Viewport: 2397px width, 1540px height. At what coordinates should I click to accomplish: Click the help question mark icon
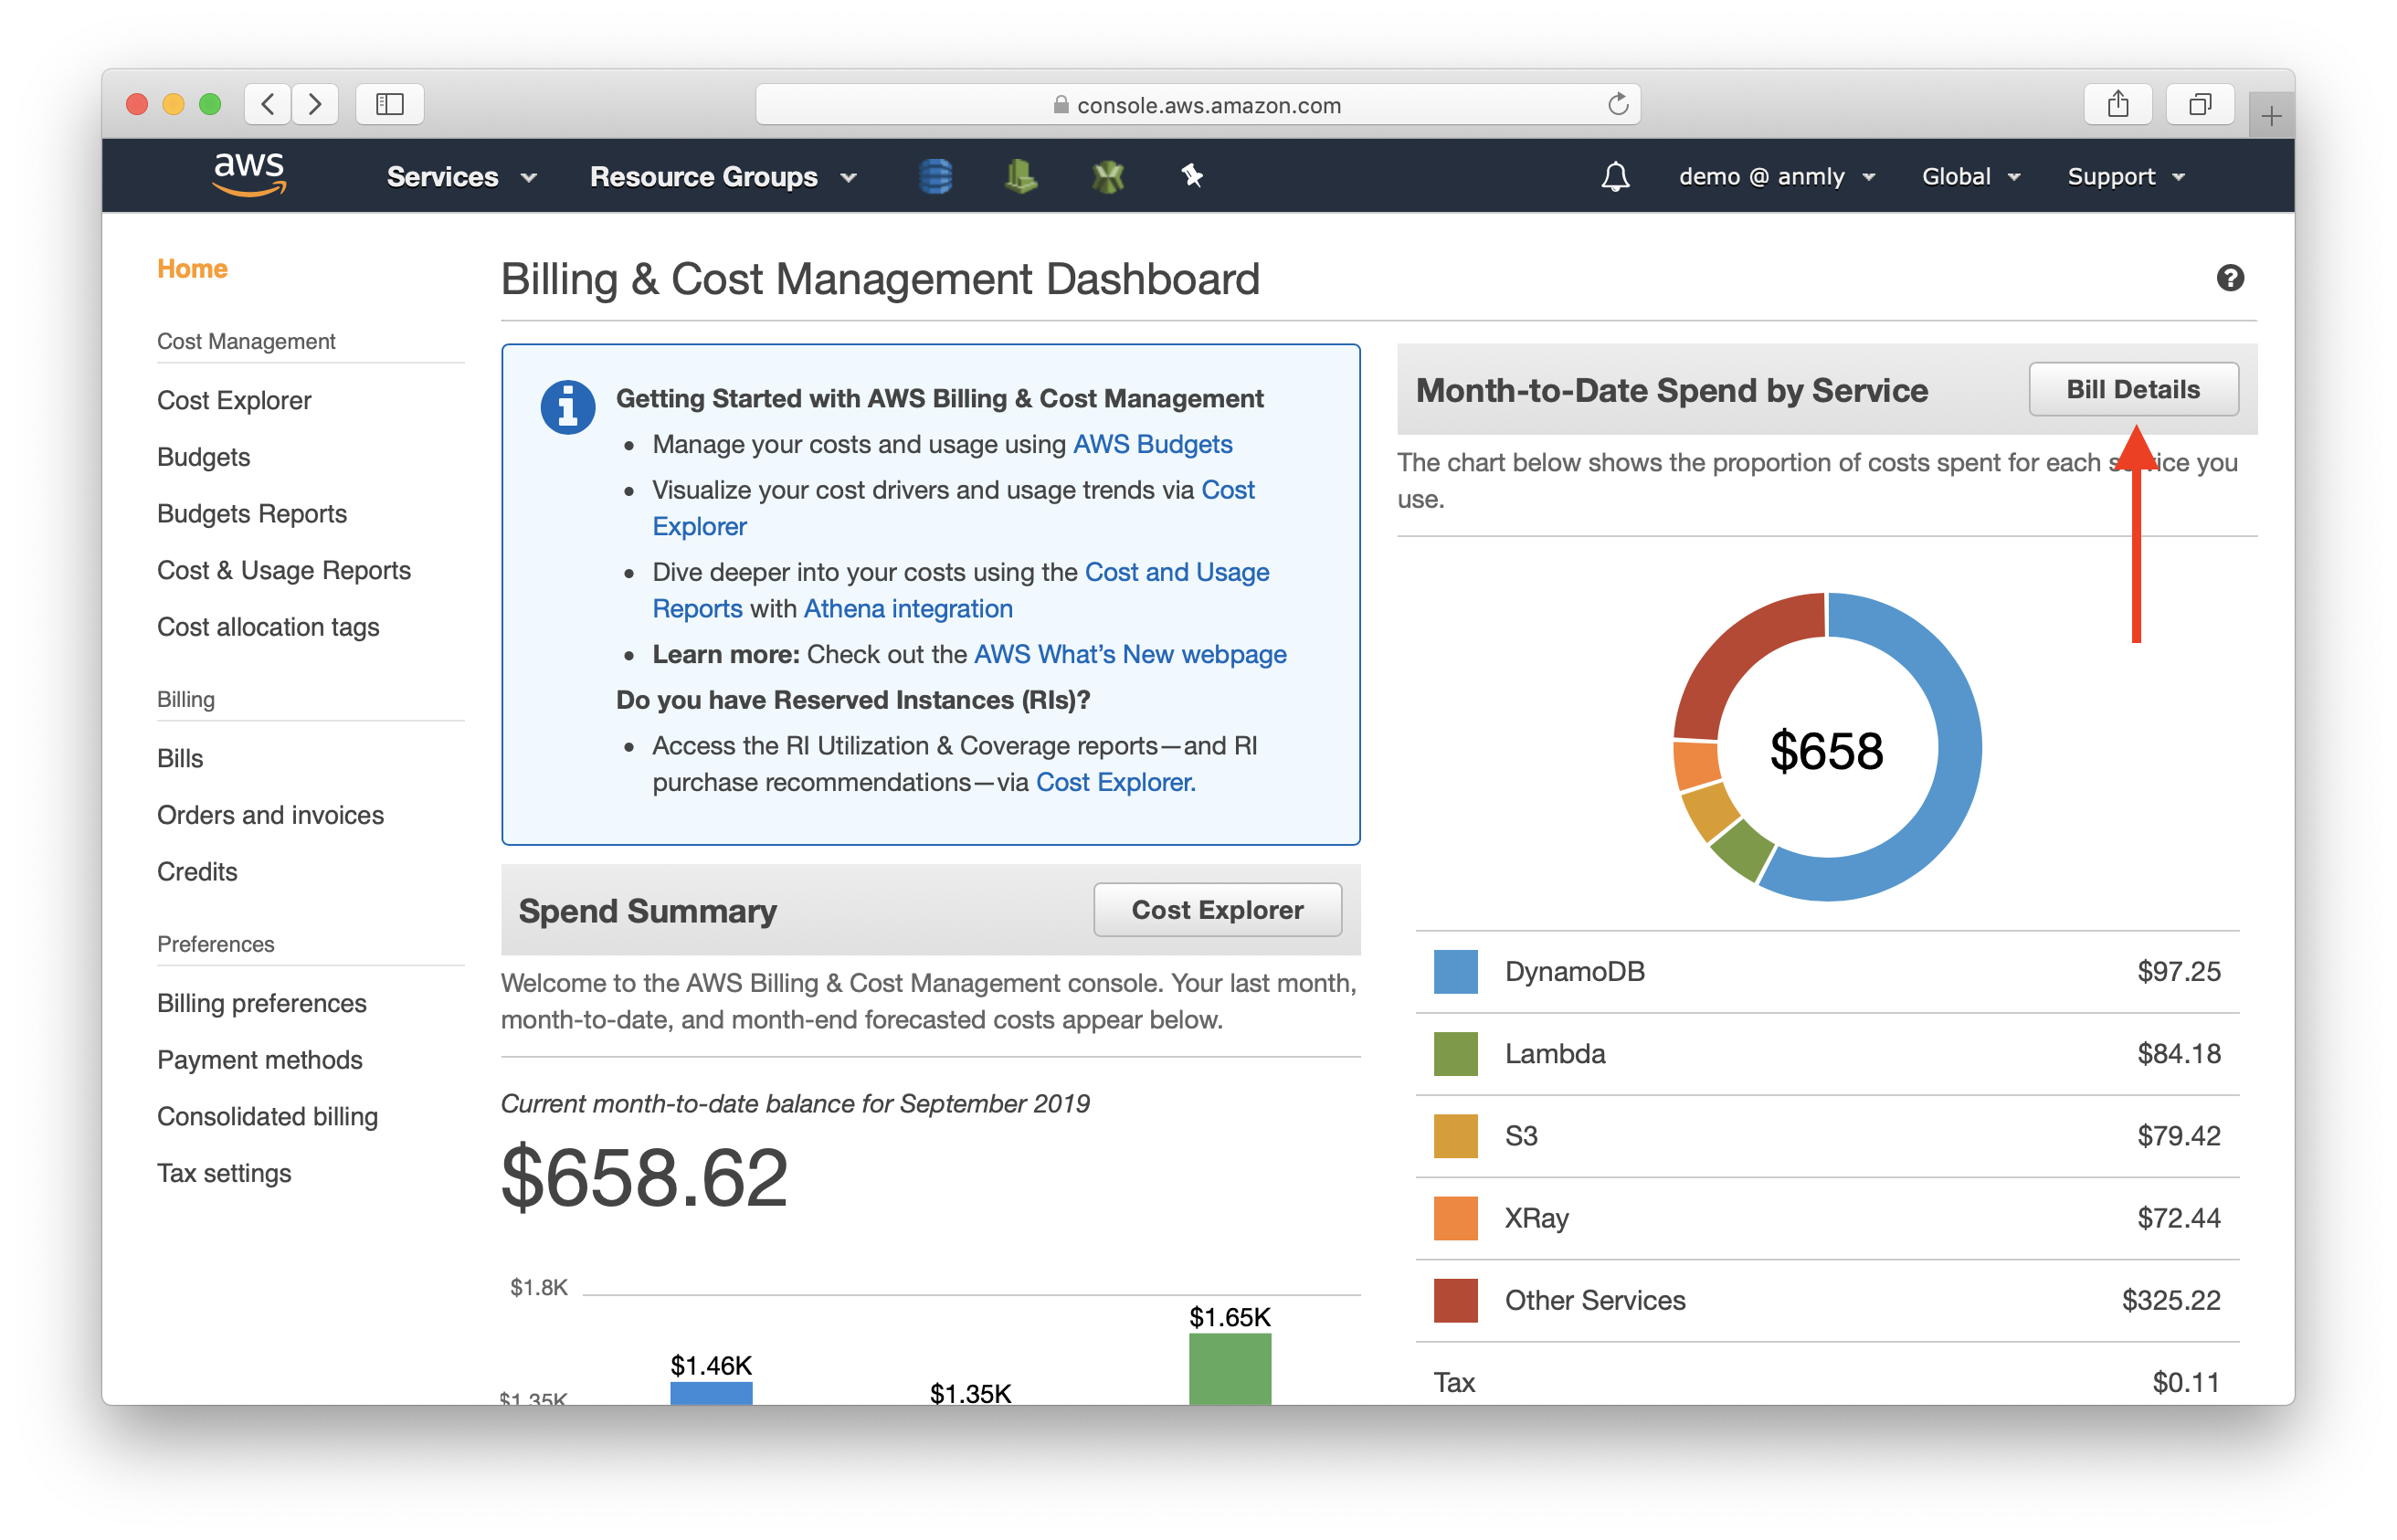click(x=2229, y=278)
